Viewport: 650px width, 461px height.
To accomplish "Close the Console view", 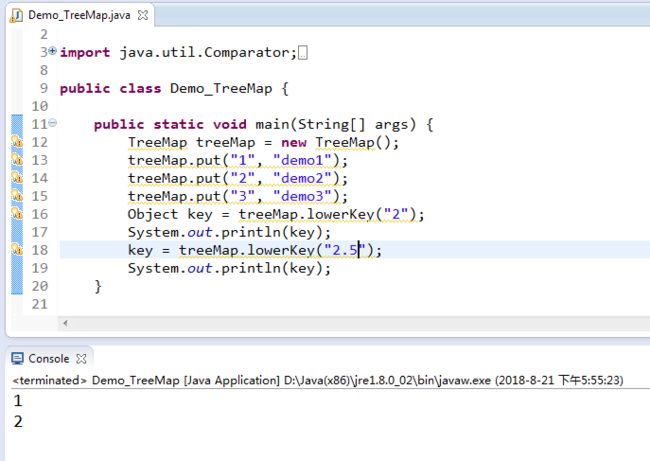I will point(82,359).
